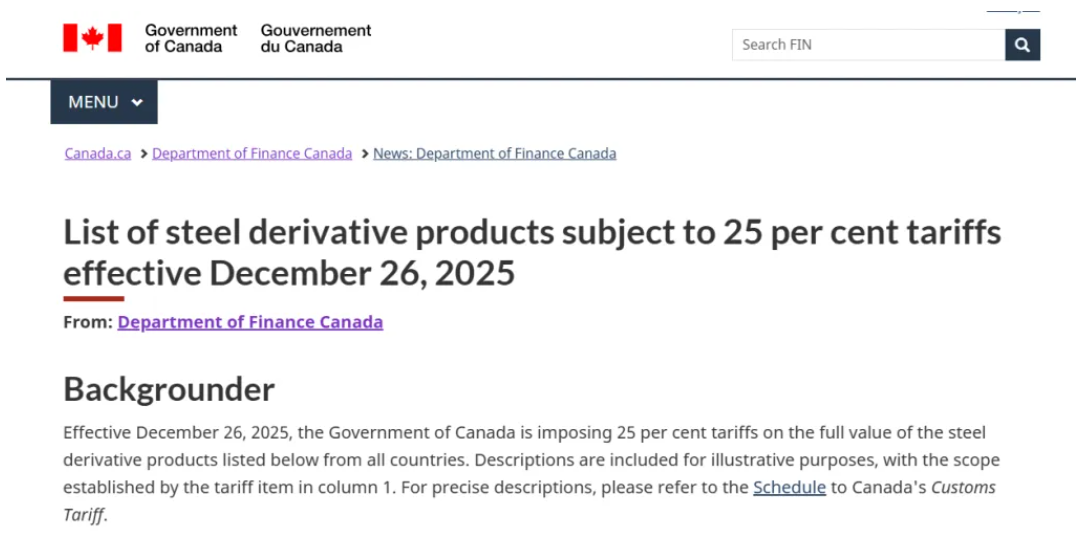Click the red underline below page title
This screenshot has width=1076, height=552.
[93, 298]
